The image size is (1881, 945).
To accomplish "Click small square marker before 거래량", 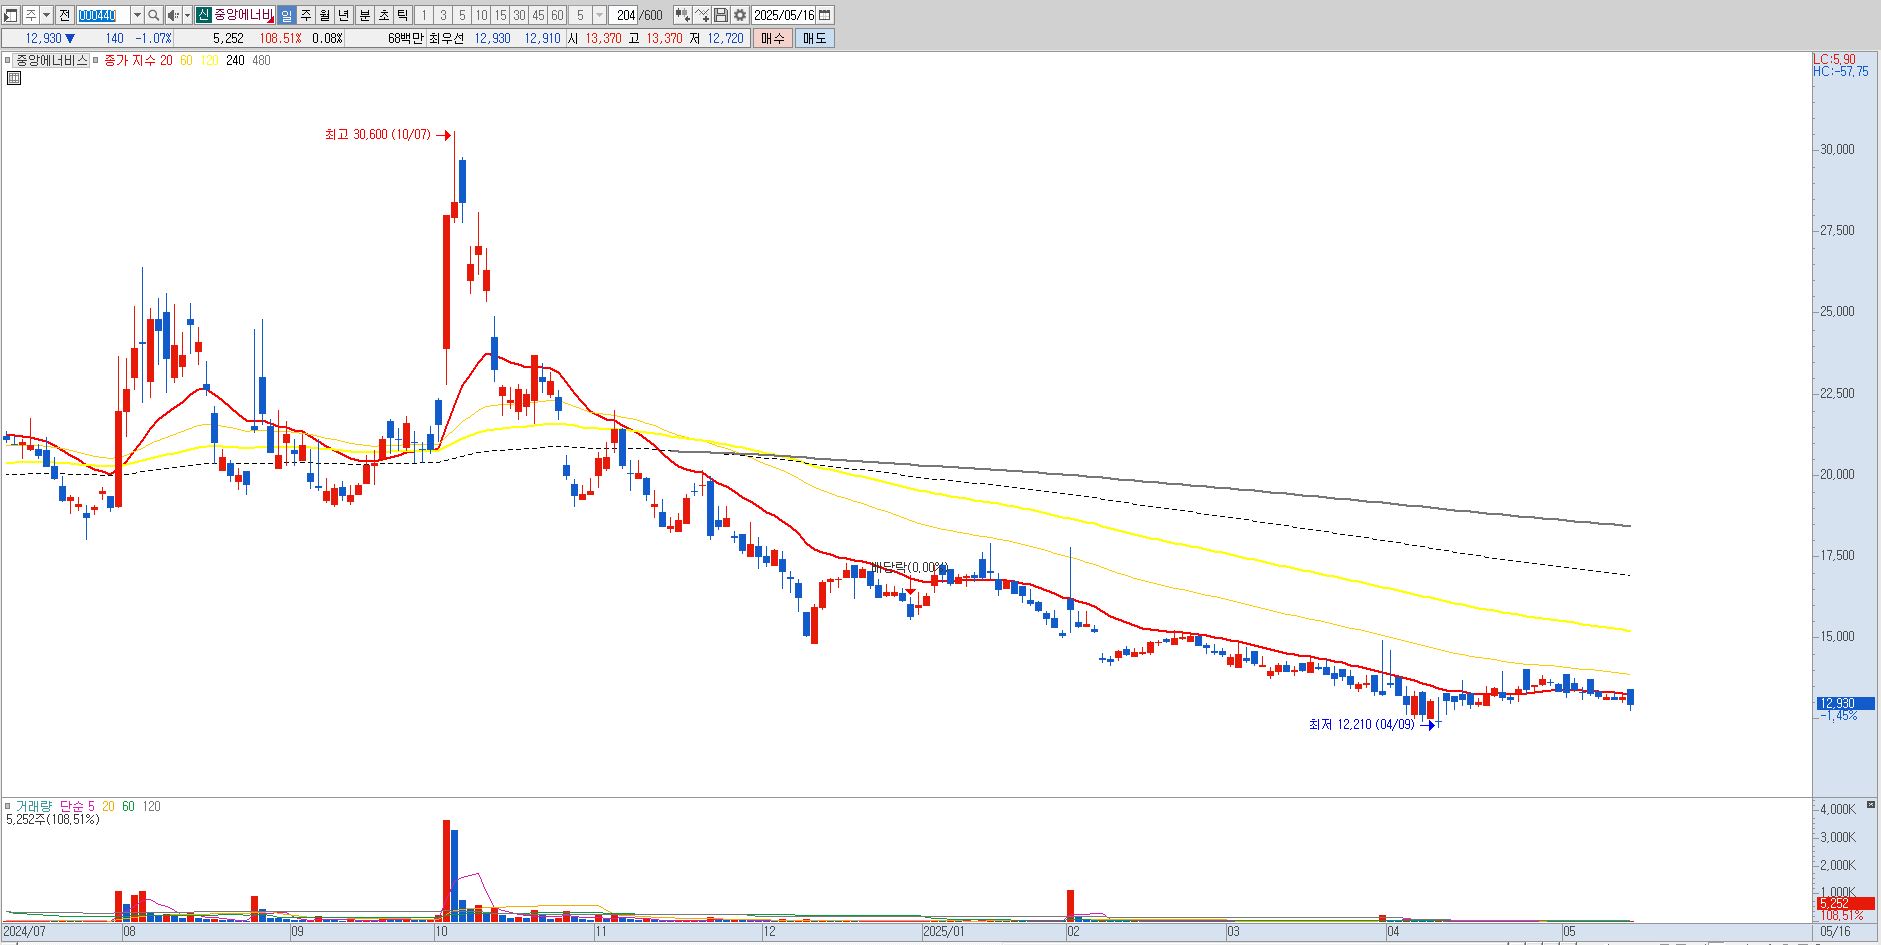I will [8, 806].
